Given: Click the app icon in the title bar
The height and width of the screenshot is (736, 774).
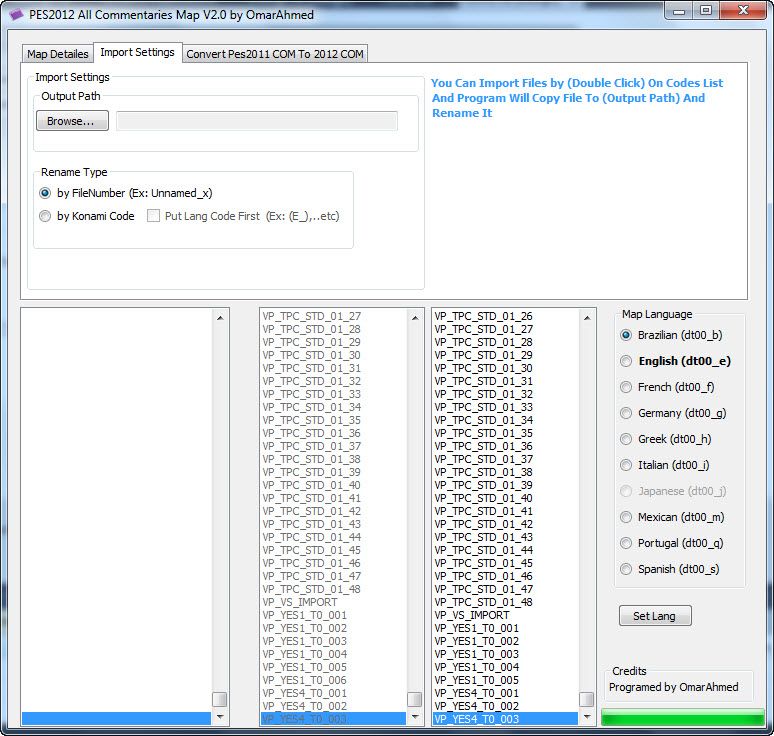Looking at the screenshot, I should click(x=16, y=12).
